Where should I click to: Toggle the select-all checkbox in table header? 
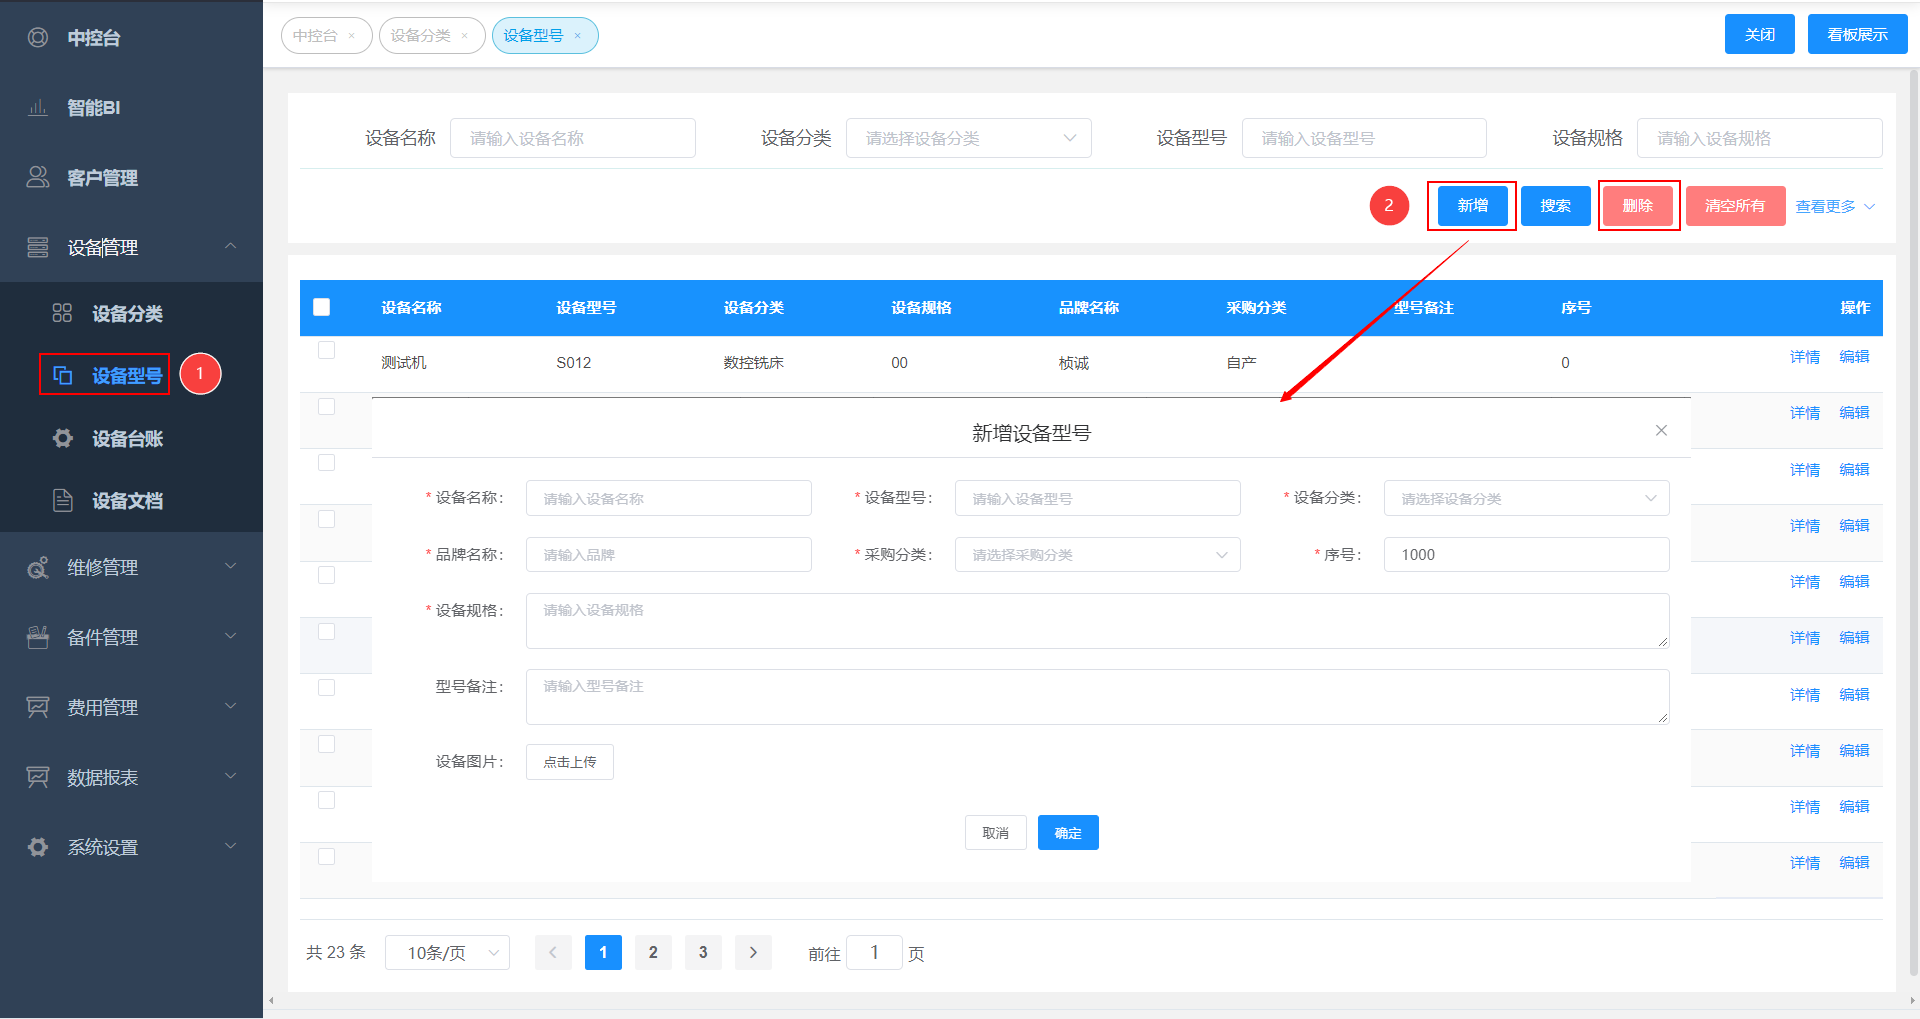[x=321, y=307]
